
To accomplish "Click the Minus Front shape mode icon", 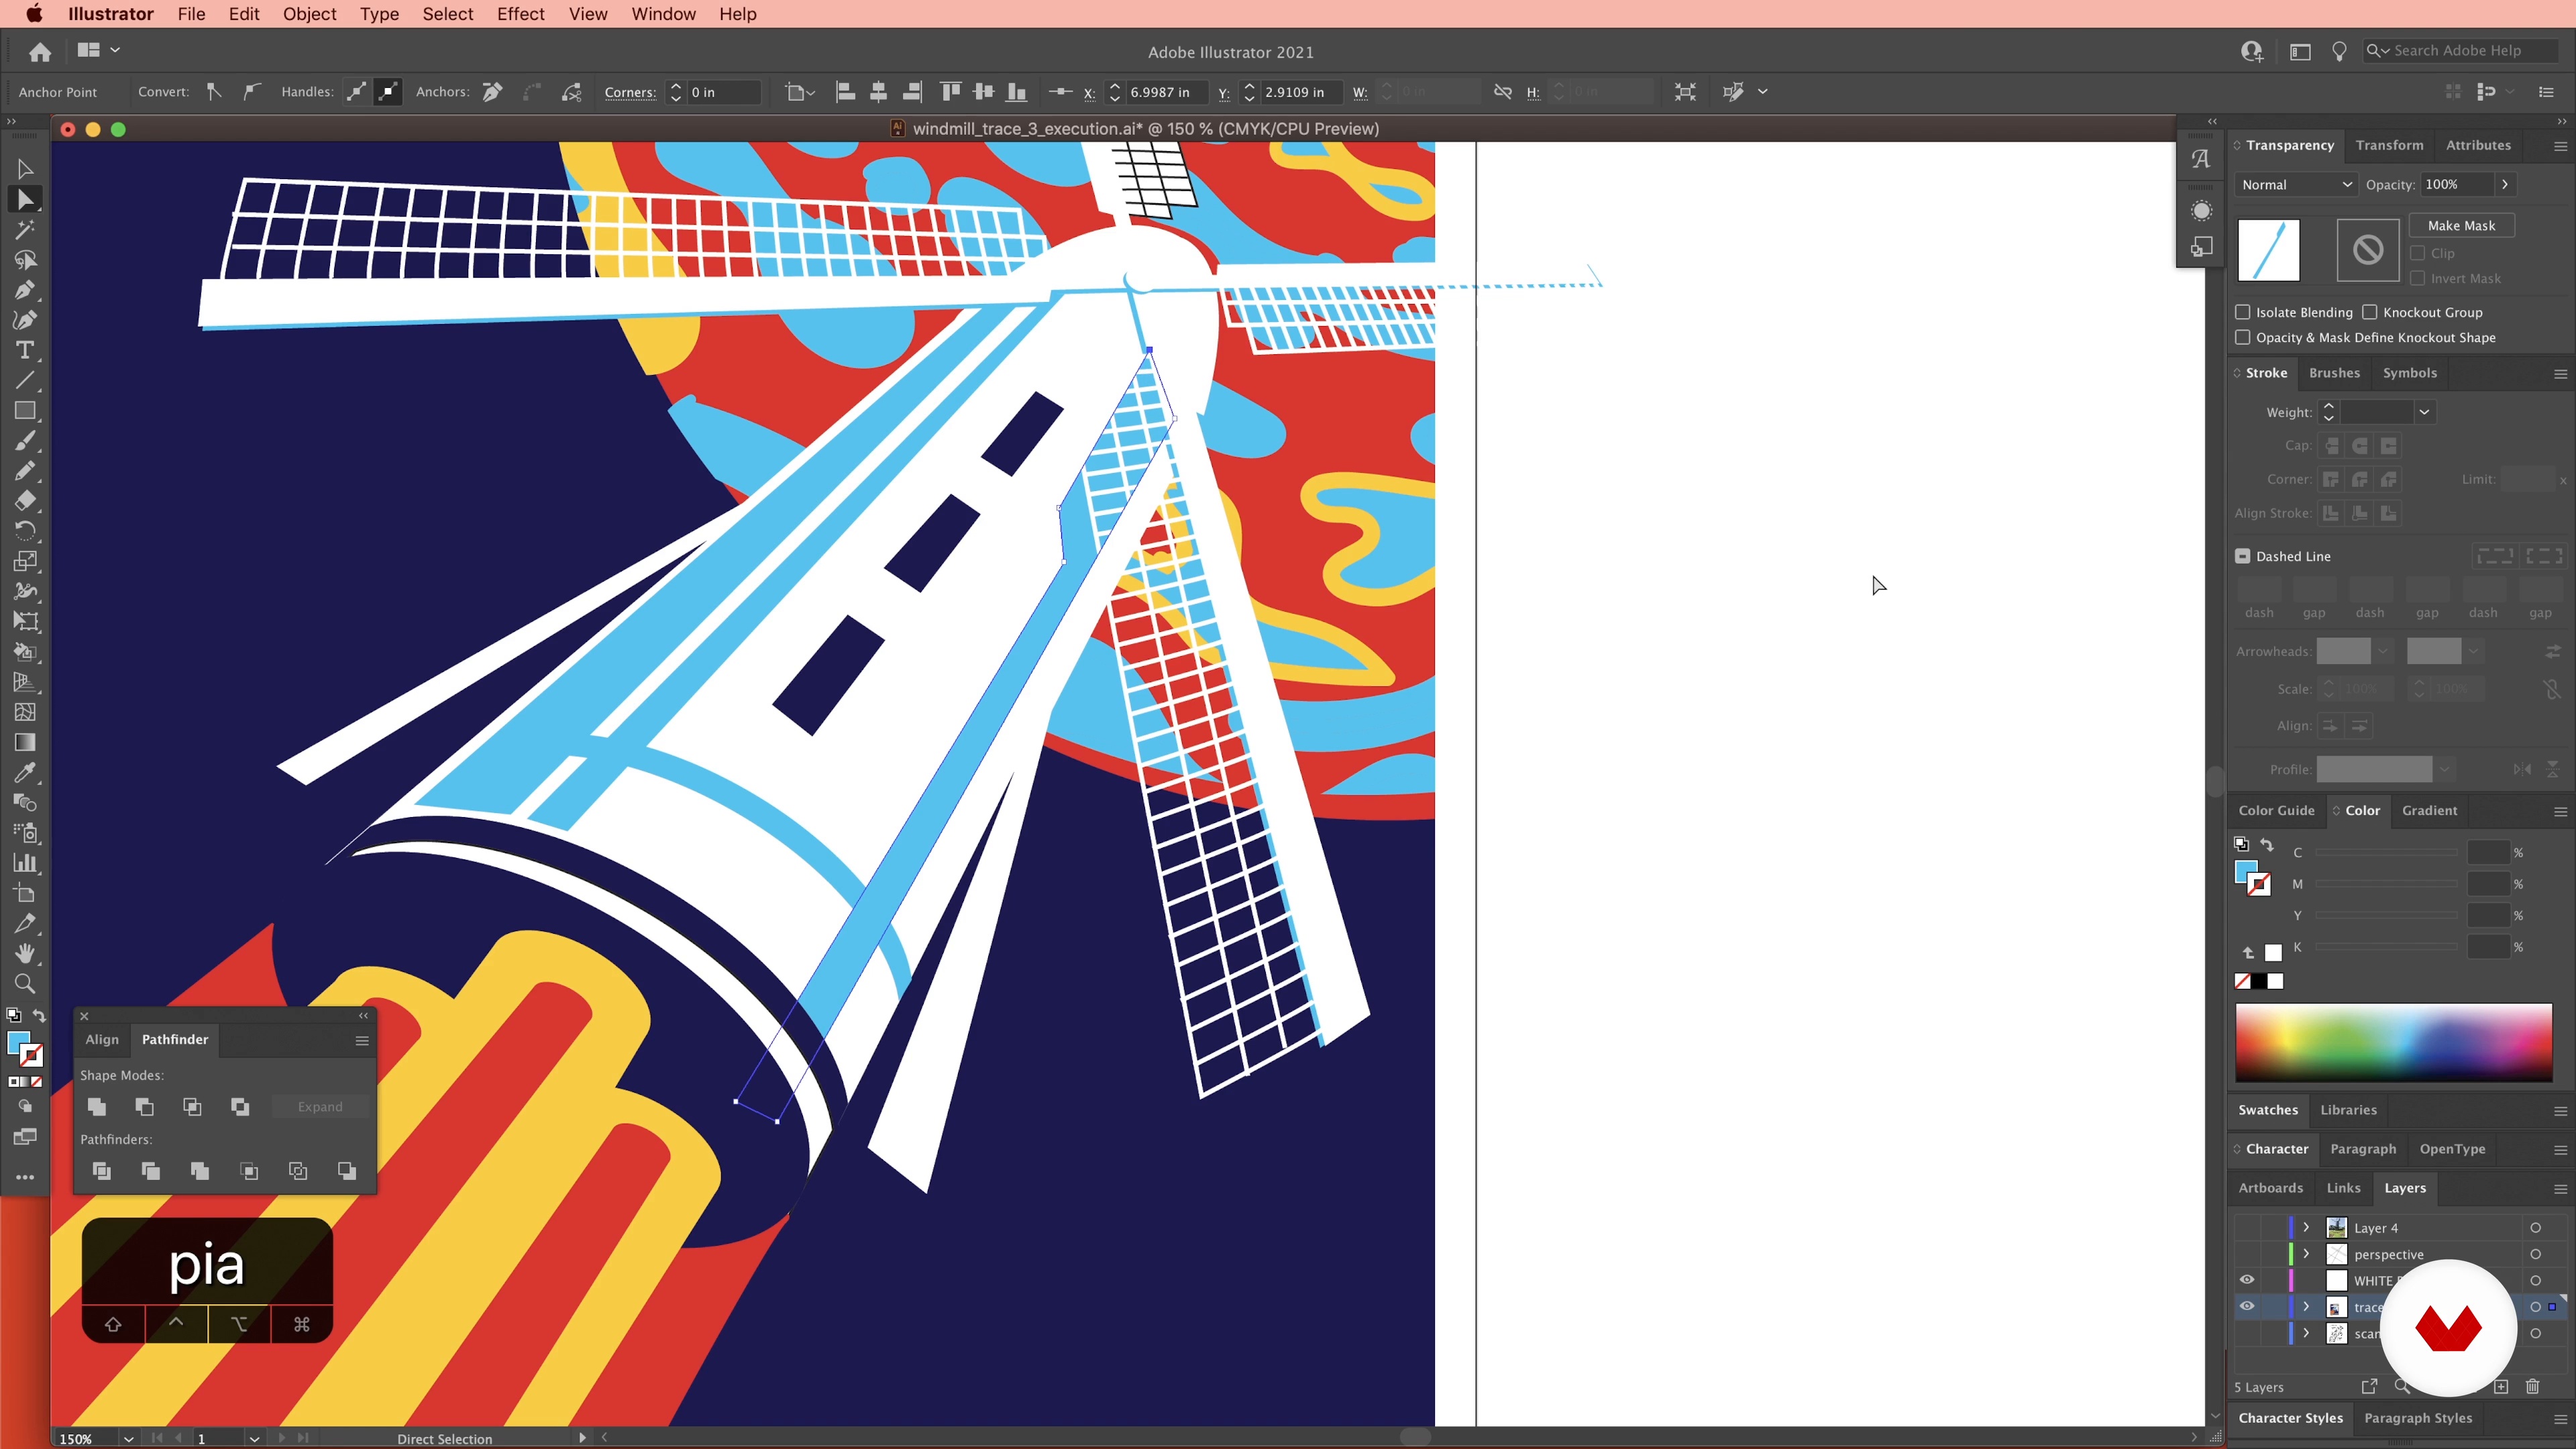I will coord(145,1106).
